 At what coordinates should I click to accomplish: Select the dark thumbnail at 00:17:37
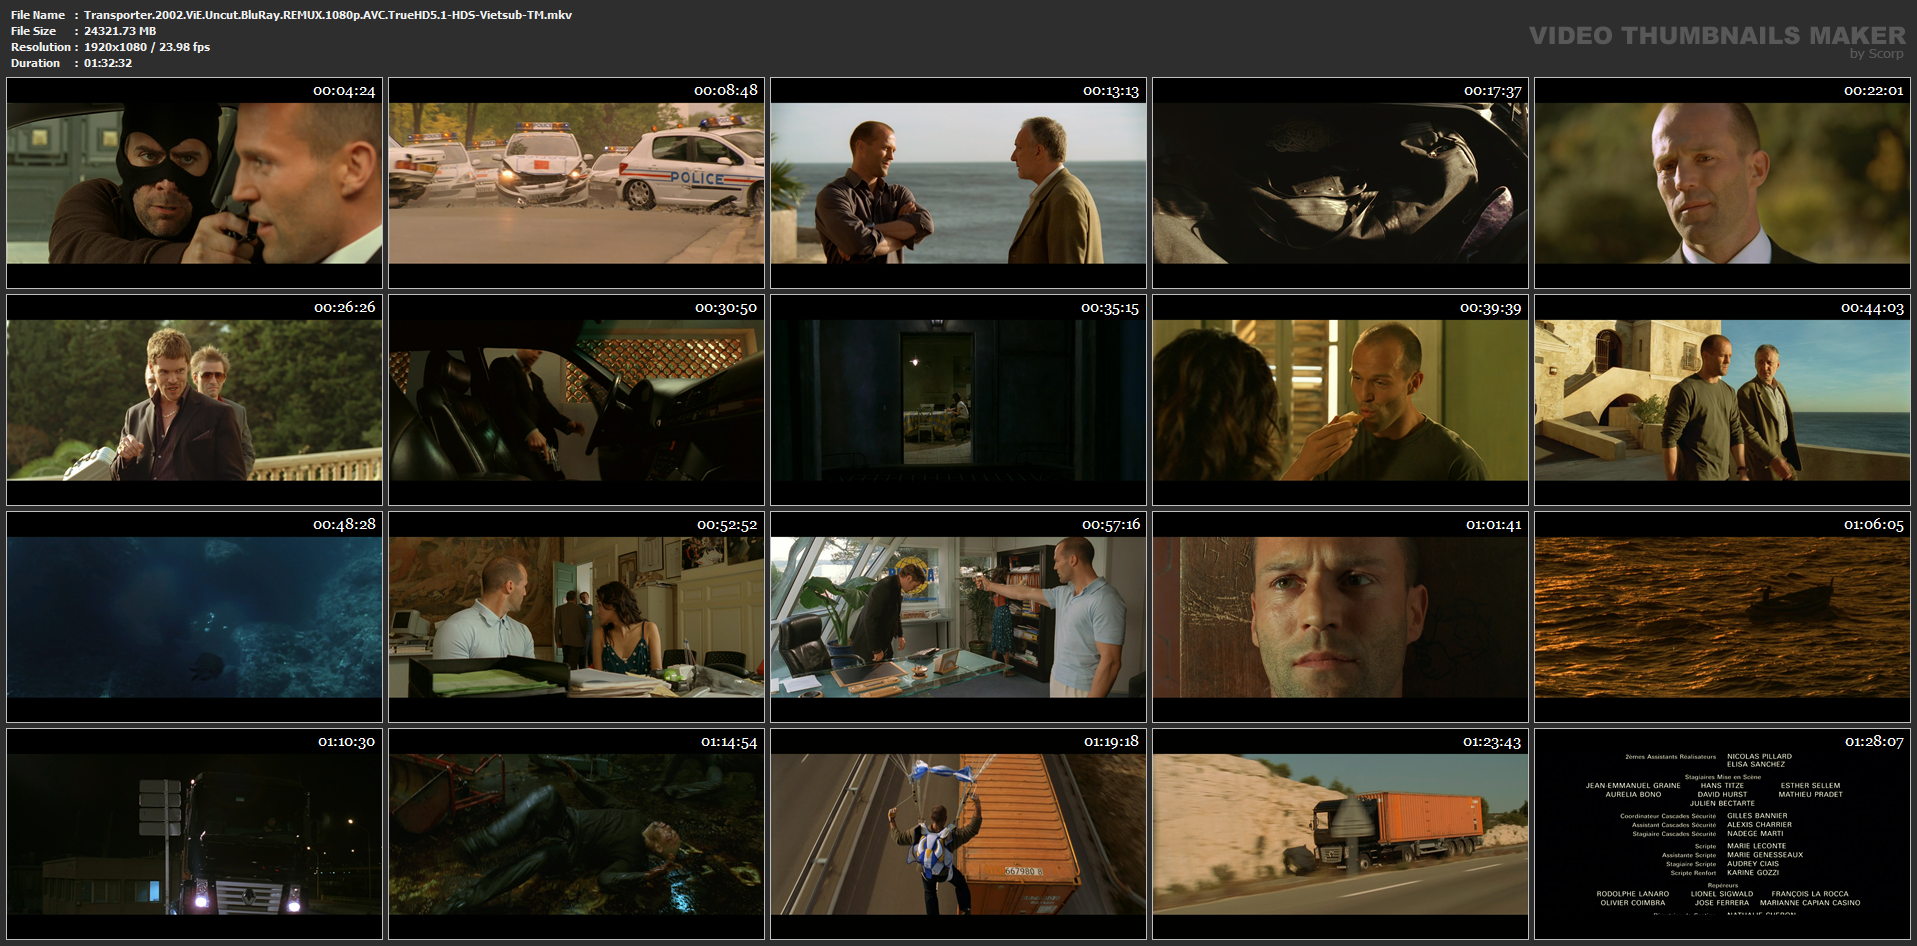click(1340, 183)
